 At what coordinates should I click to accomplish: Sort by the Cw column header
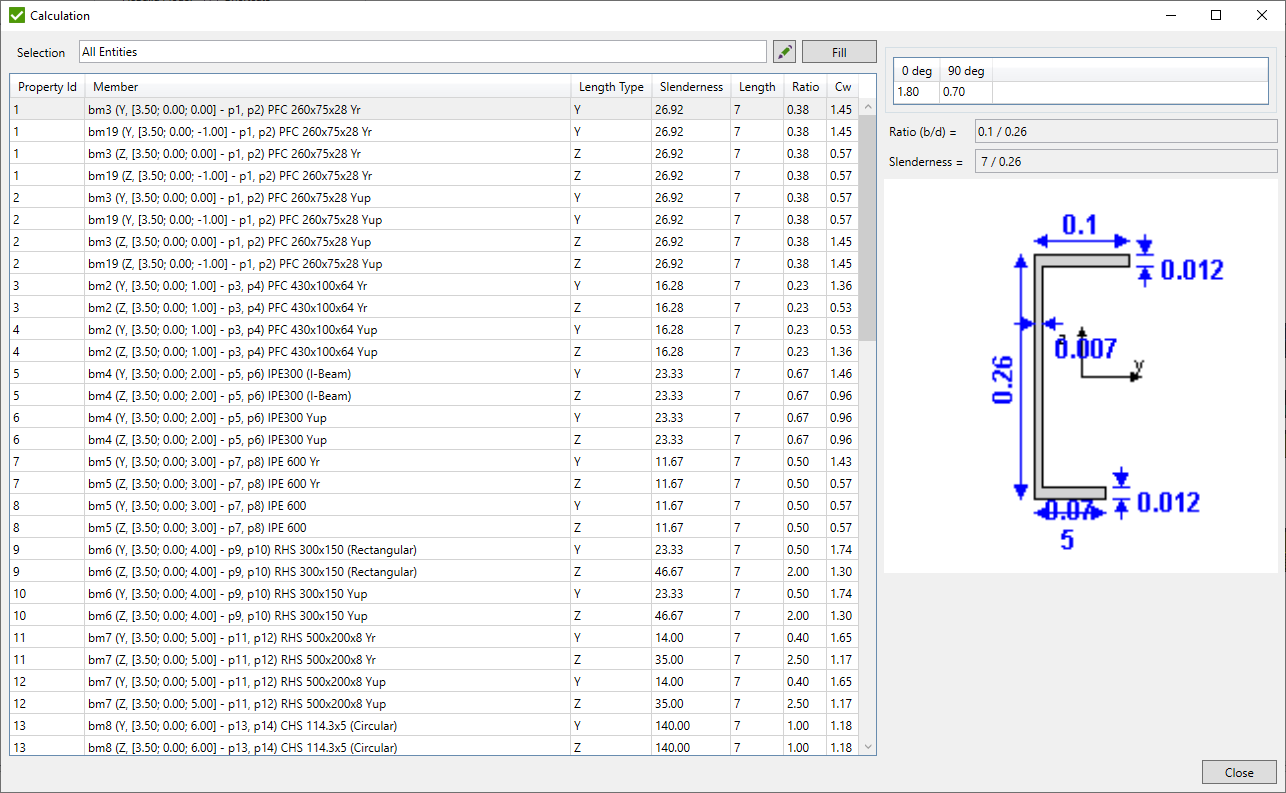click(x=842, y=87)
